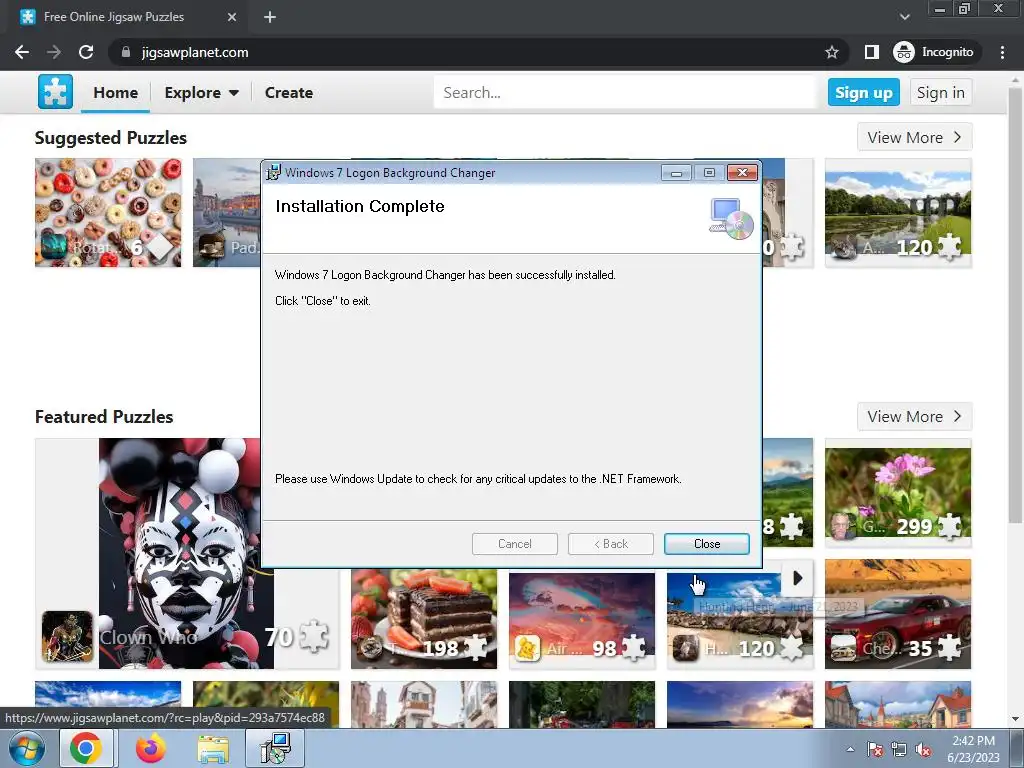Open a new tab with plus button
This screenshot has width=1024, height=768.
pos(270,17)
